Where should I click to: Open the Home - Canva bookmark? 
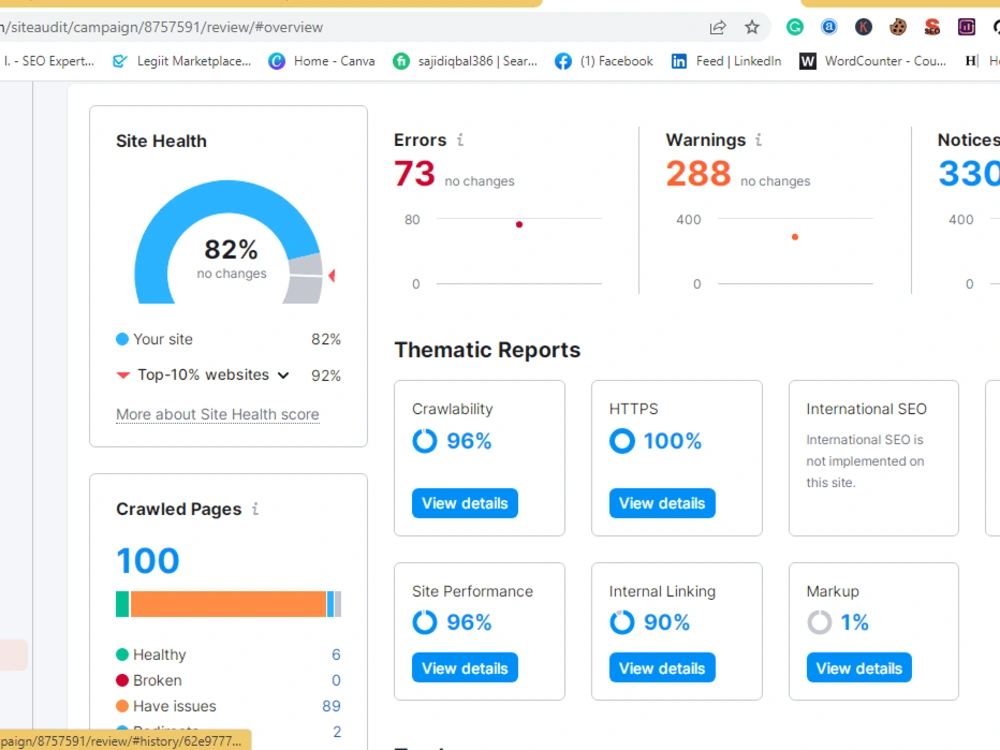click(x=321, y=61)
